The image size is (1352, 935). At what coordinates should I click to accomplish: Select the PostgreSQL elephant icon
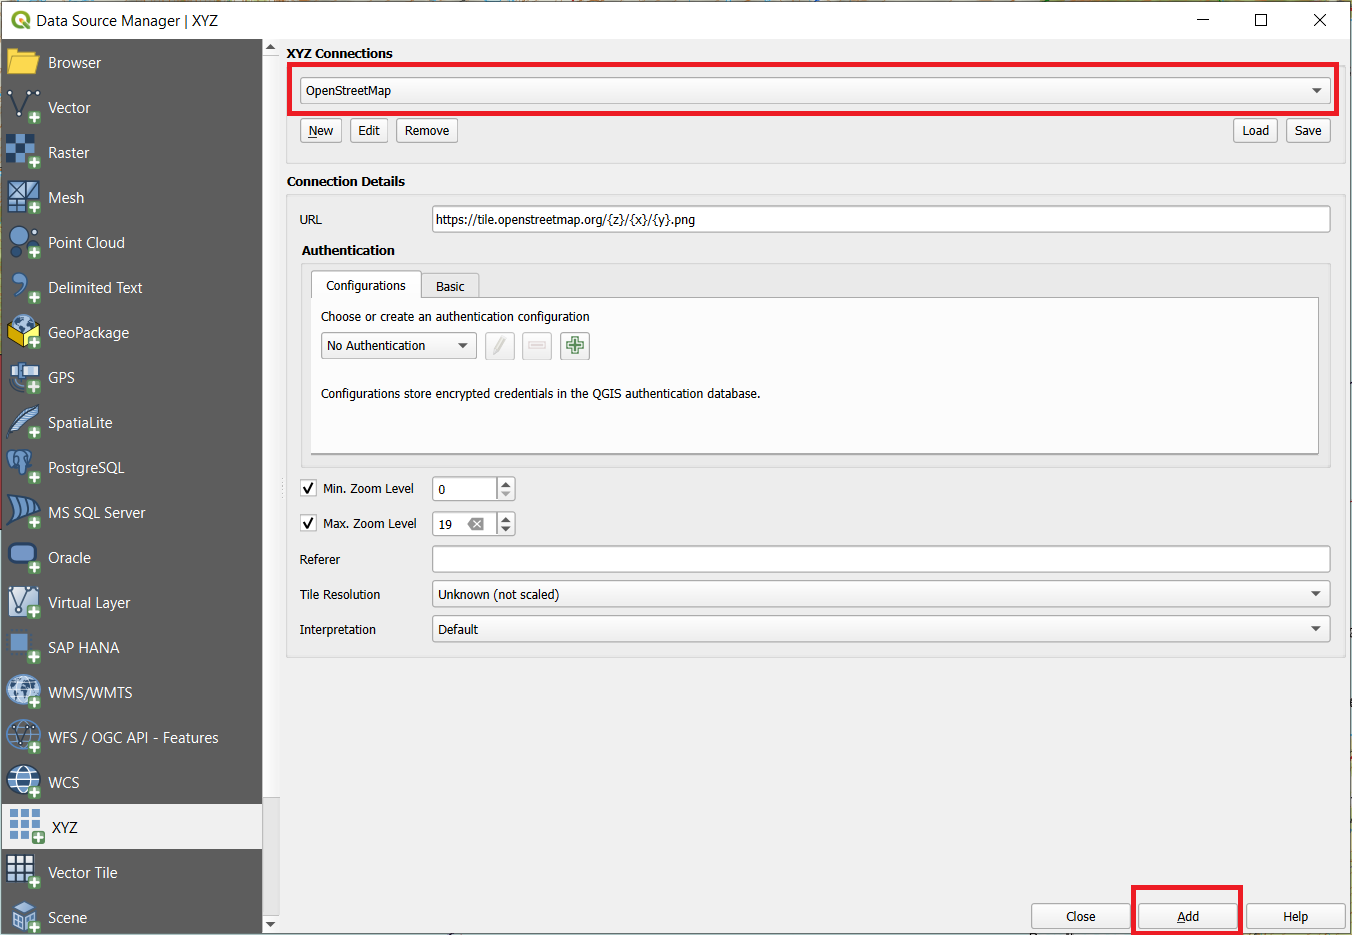[x=23, y=467]
